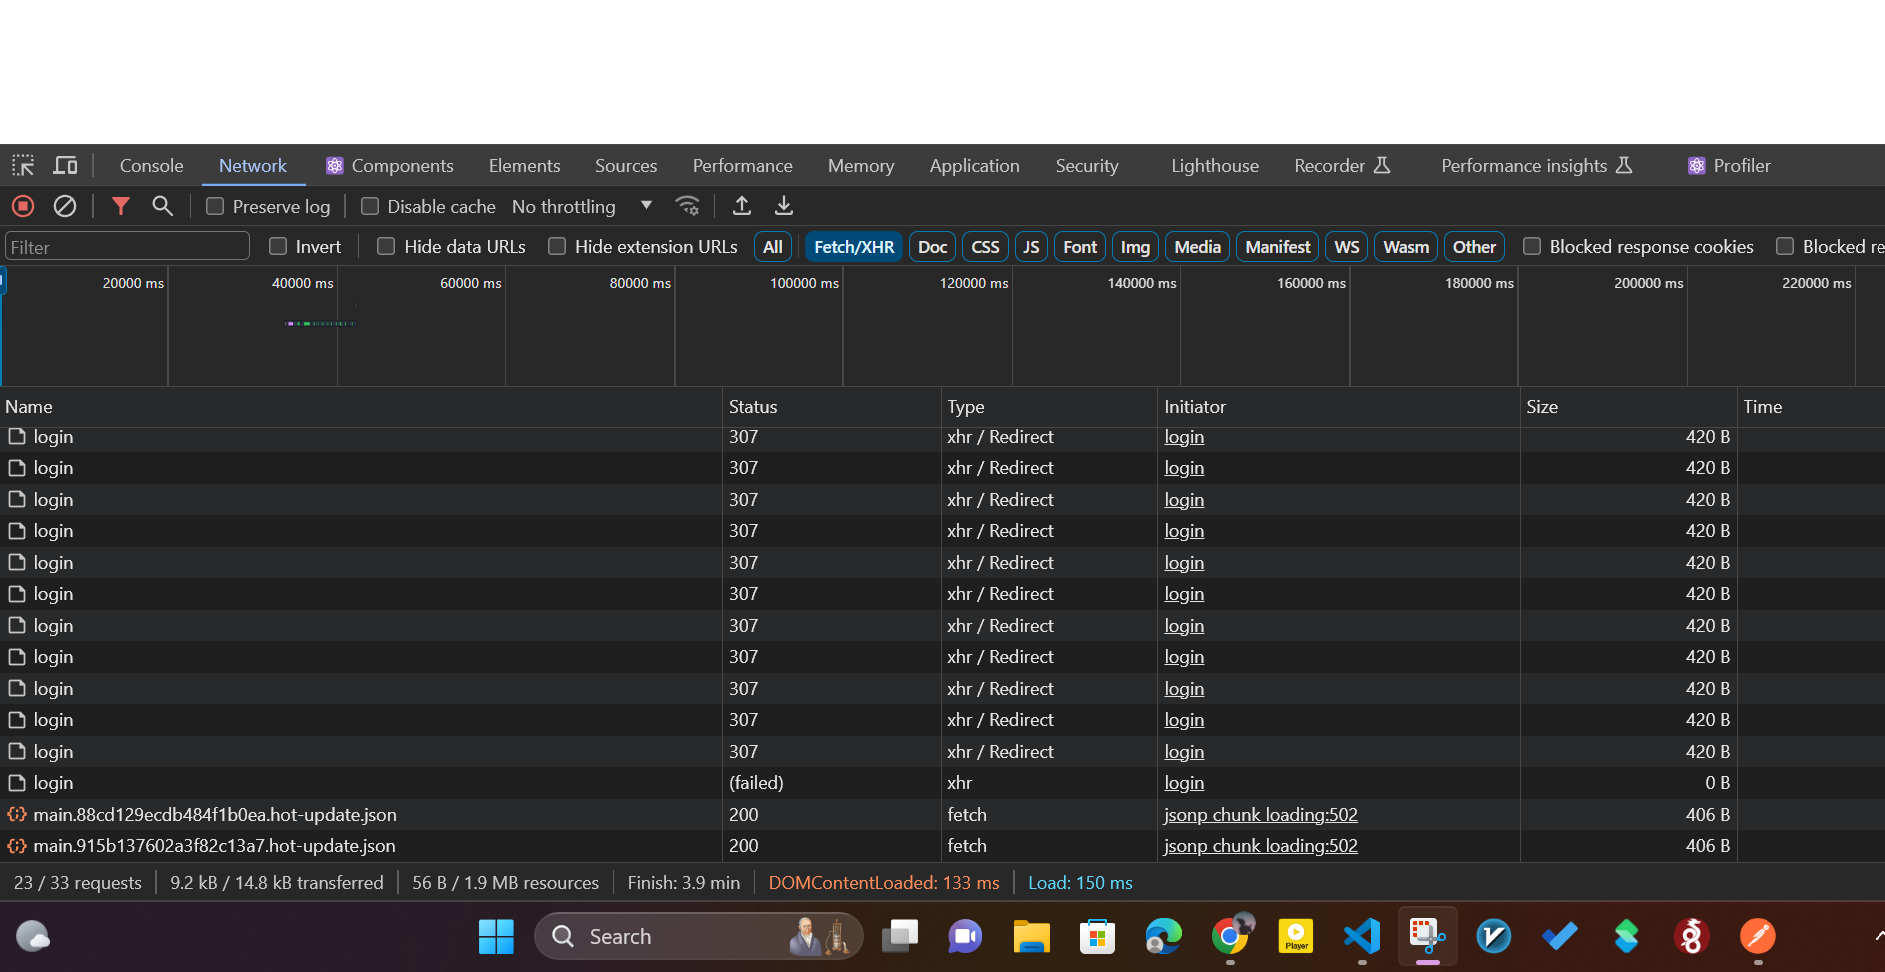Open the Sources tab

[626, 166]
